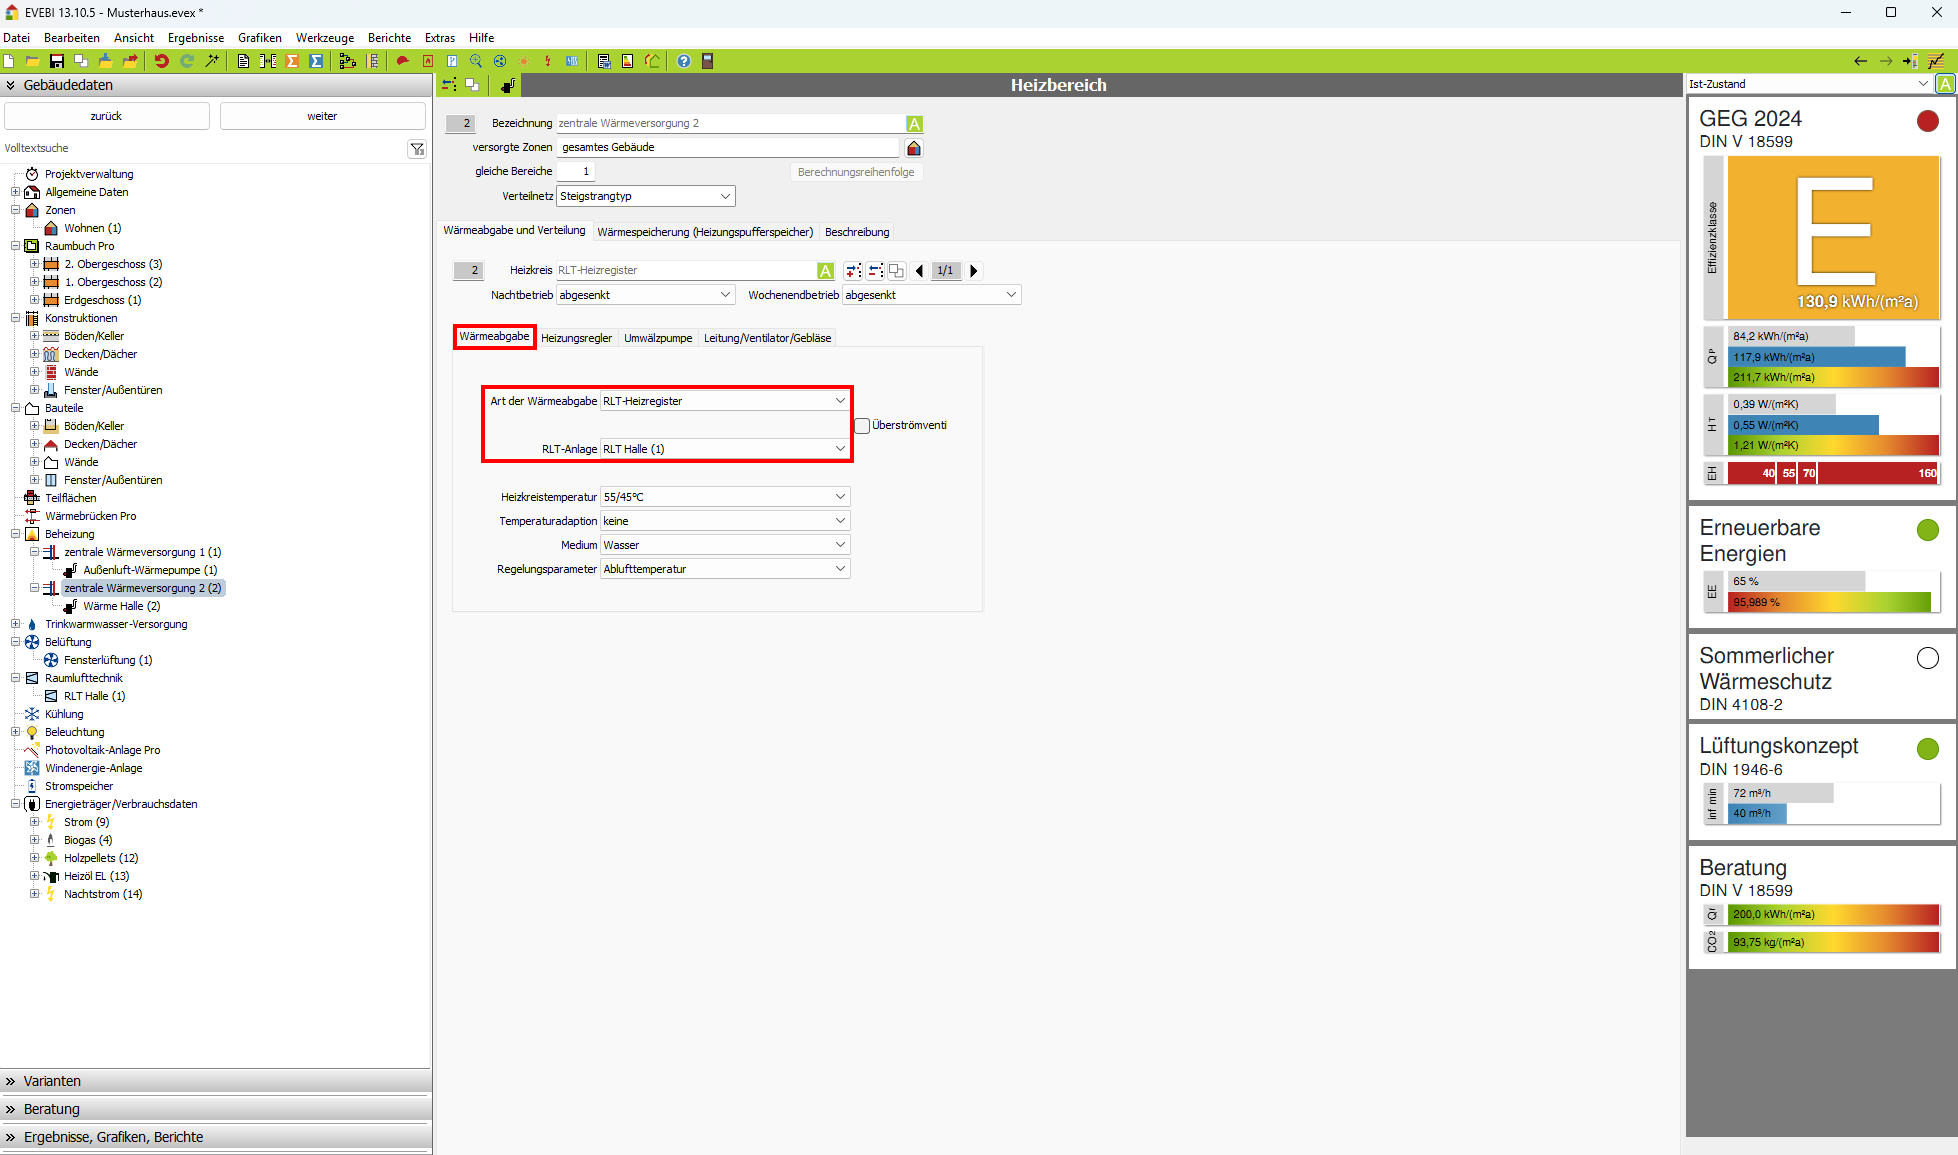Toggle green A button next to Bezeichnung
Image resolution: width=1958 pixels, height=1155 pixels.
click(x=914, y=124)
